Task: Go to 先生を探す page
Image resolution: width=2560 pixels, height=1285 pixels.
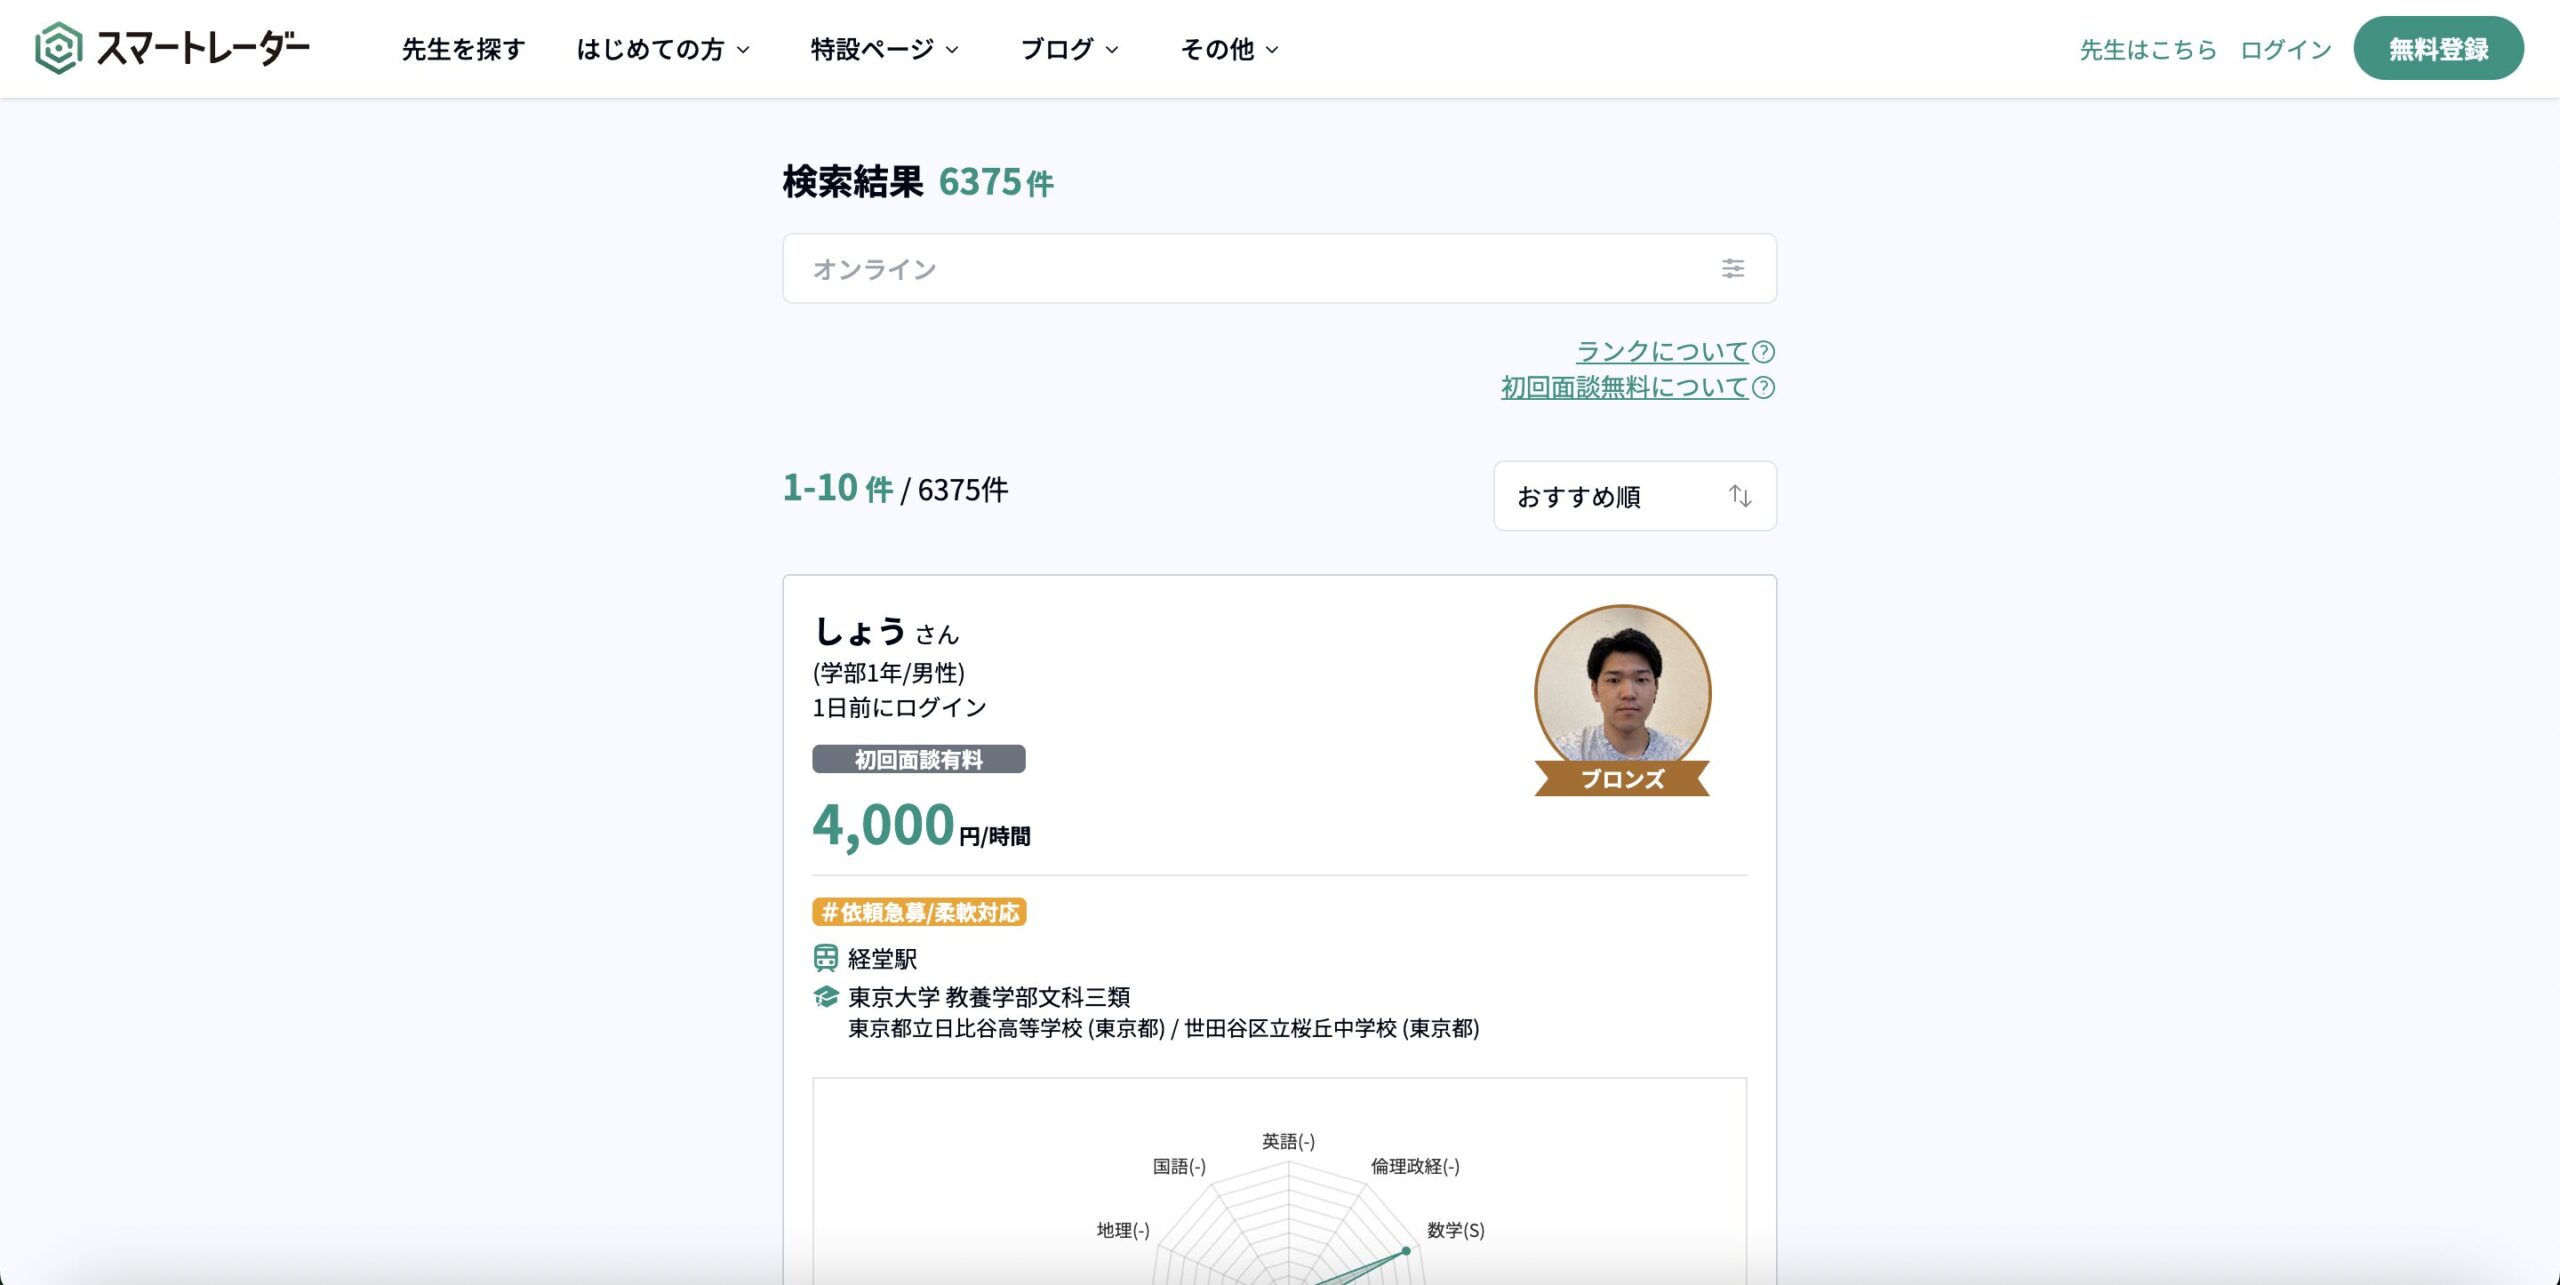Action: [463, 49]
